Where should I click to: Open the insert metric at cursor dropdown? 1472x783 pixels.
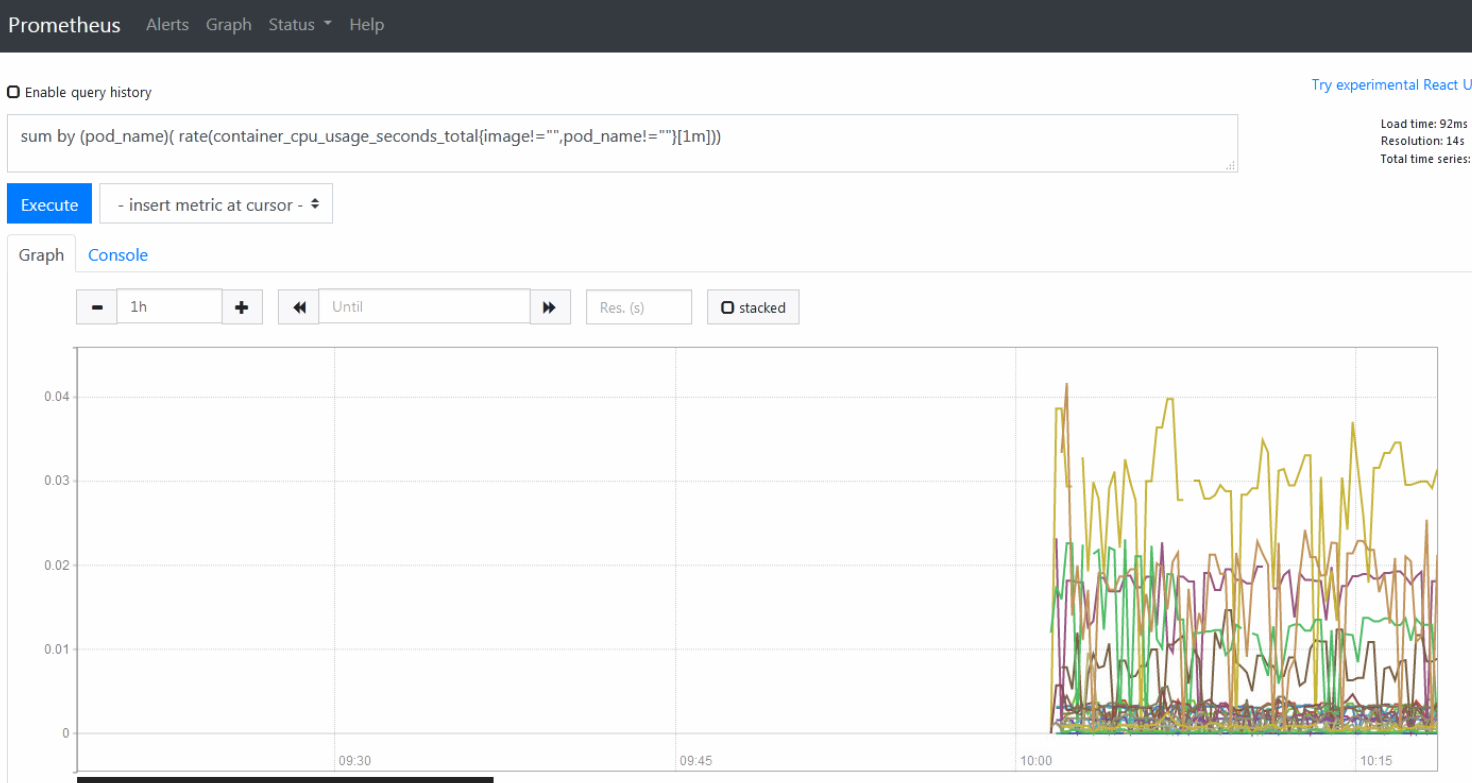point(216,204)
